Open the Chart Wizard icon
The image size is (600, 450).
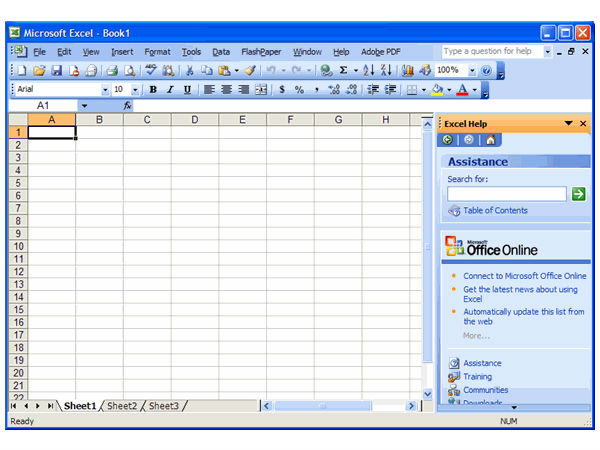407,71
